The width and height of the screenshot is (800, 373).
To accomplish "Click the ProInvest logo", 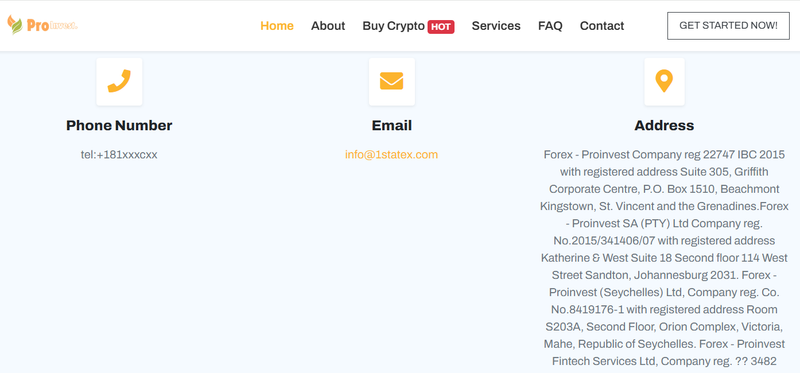I will [x=42, y=25].
